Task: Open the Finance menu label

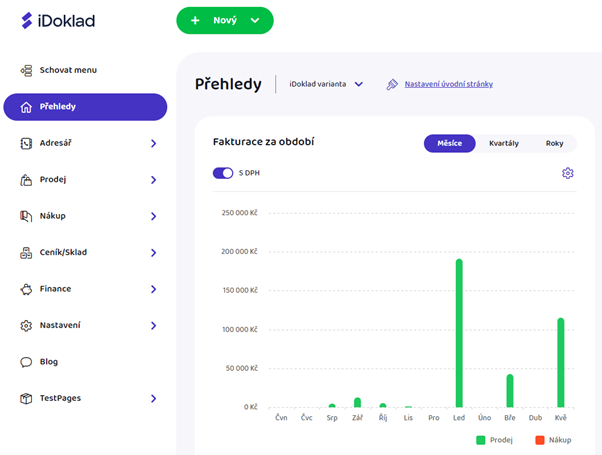Action: (55, 289)
